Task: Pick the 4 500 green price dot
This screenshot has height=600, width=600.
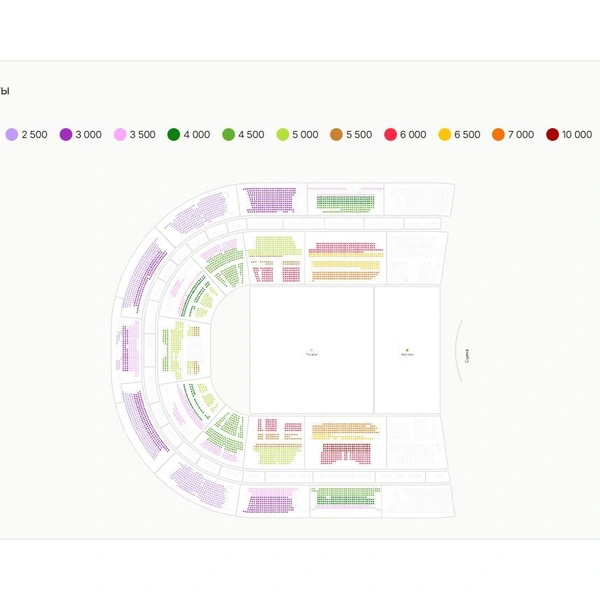Action: click(x=228, y=134)
